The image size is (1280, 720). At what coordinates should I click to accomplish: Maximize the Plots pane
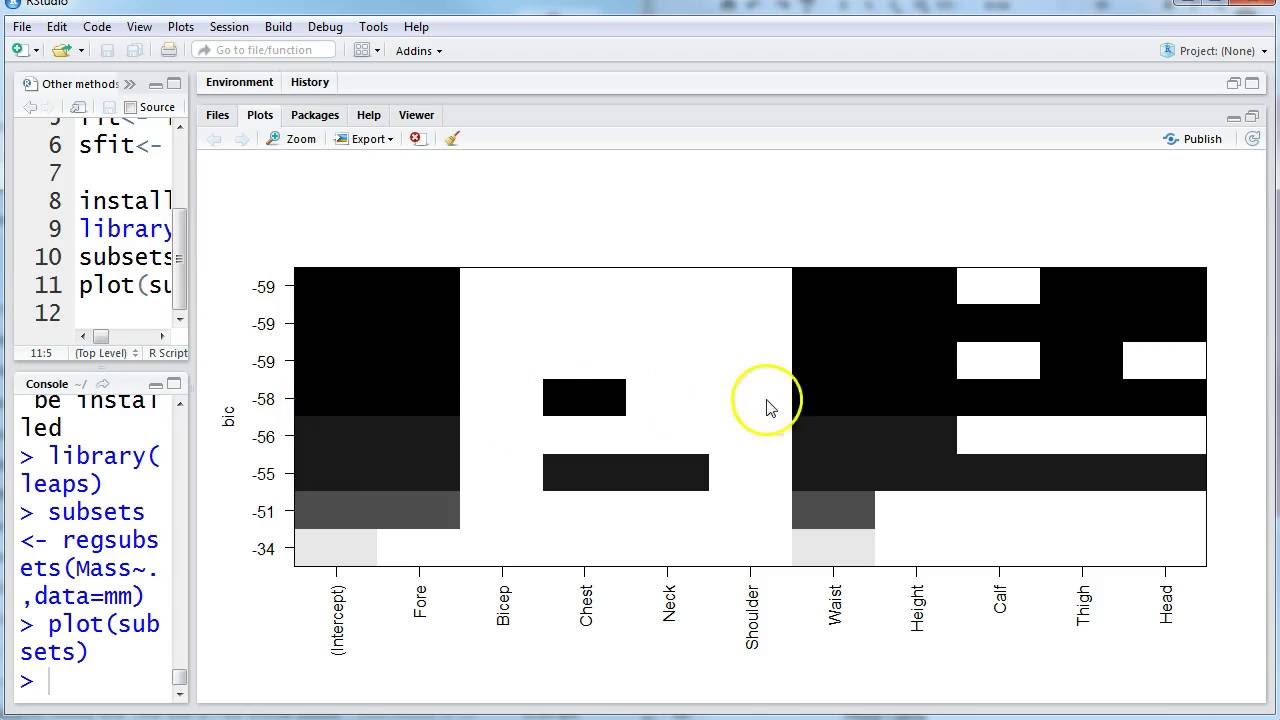(1252, 116)
